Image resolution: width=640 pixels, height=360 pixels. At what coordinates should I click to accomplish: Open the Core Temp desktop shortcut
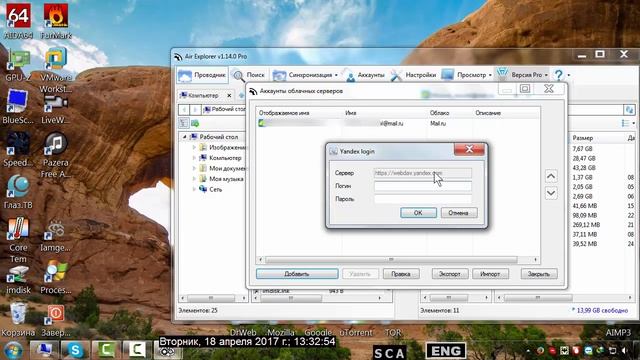click(x=18, y=240)
